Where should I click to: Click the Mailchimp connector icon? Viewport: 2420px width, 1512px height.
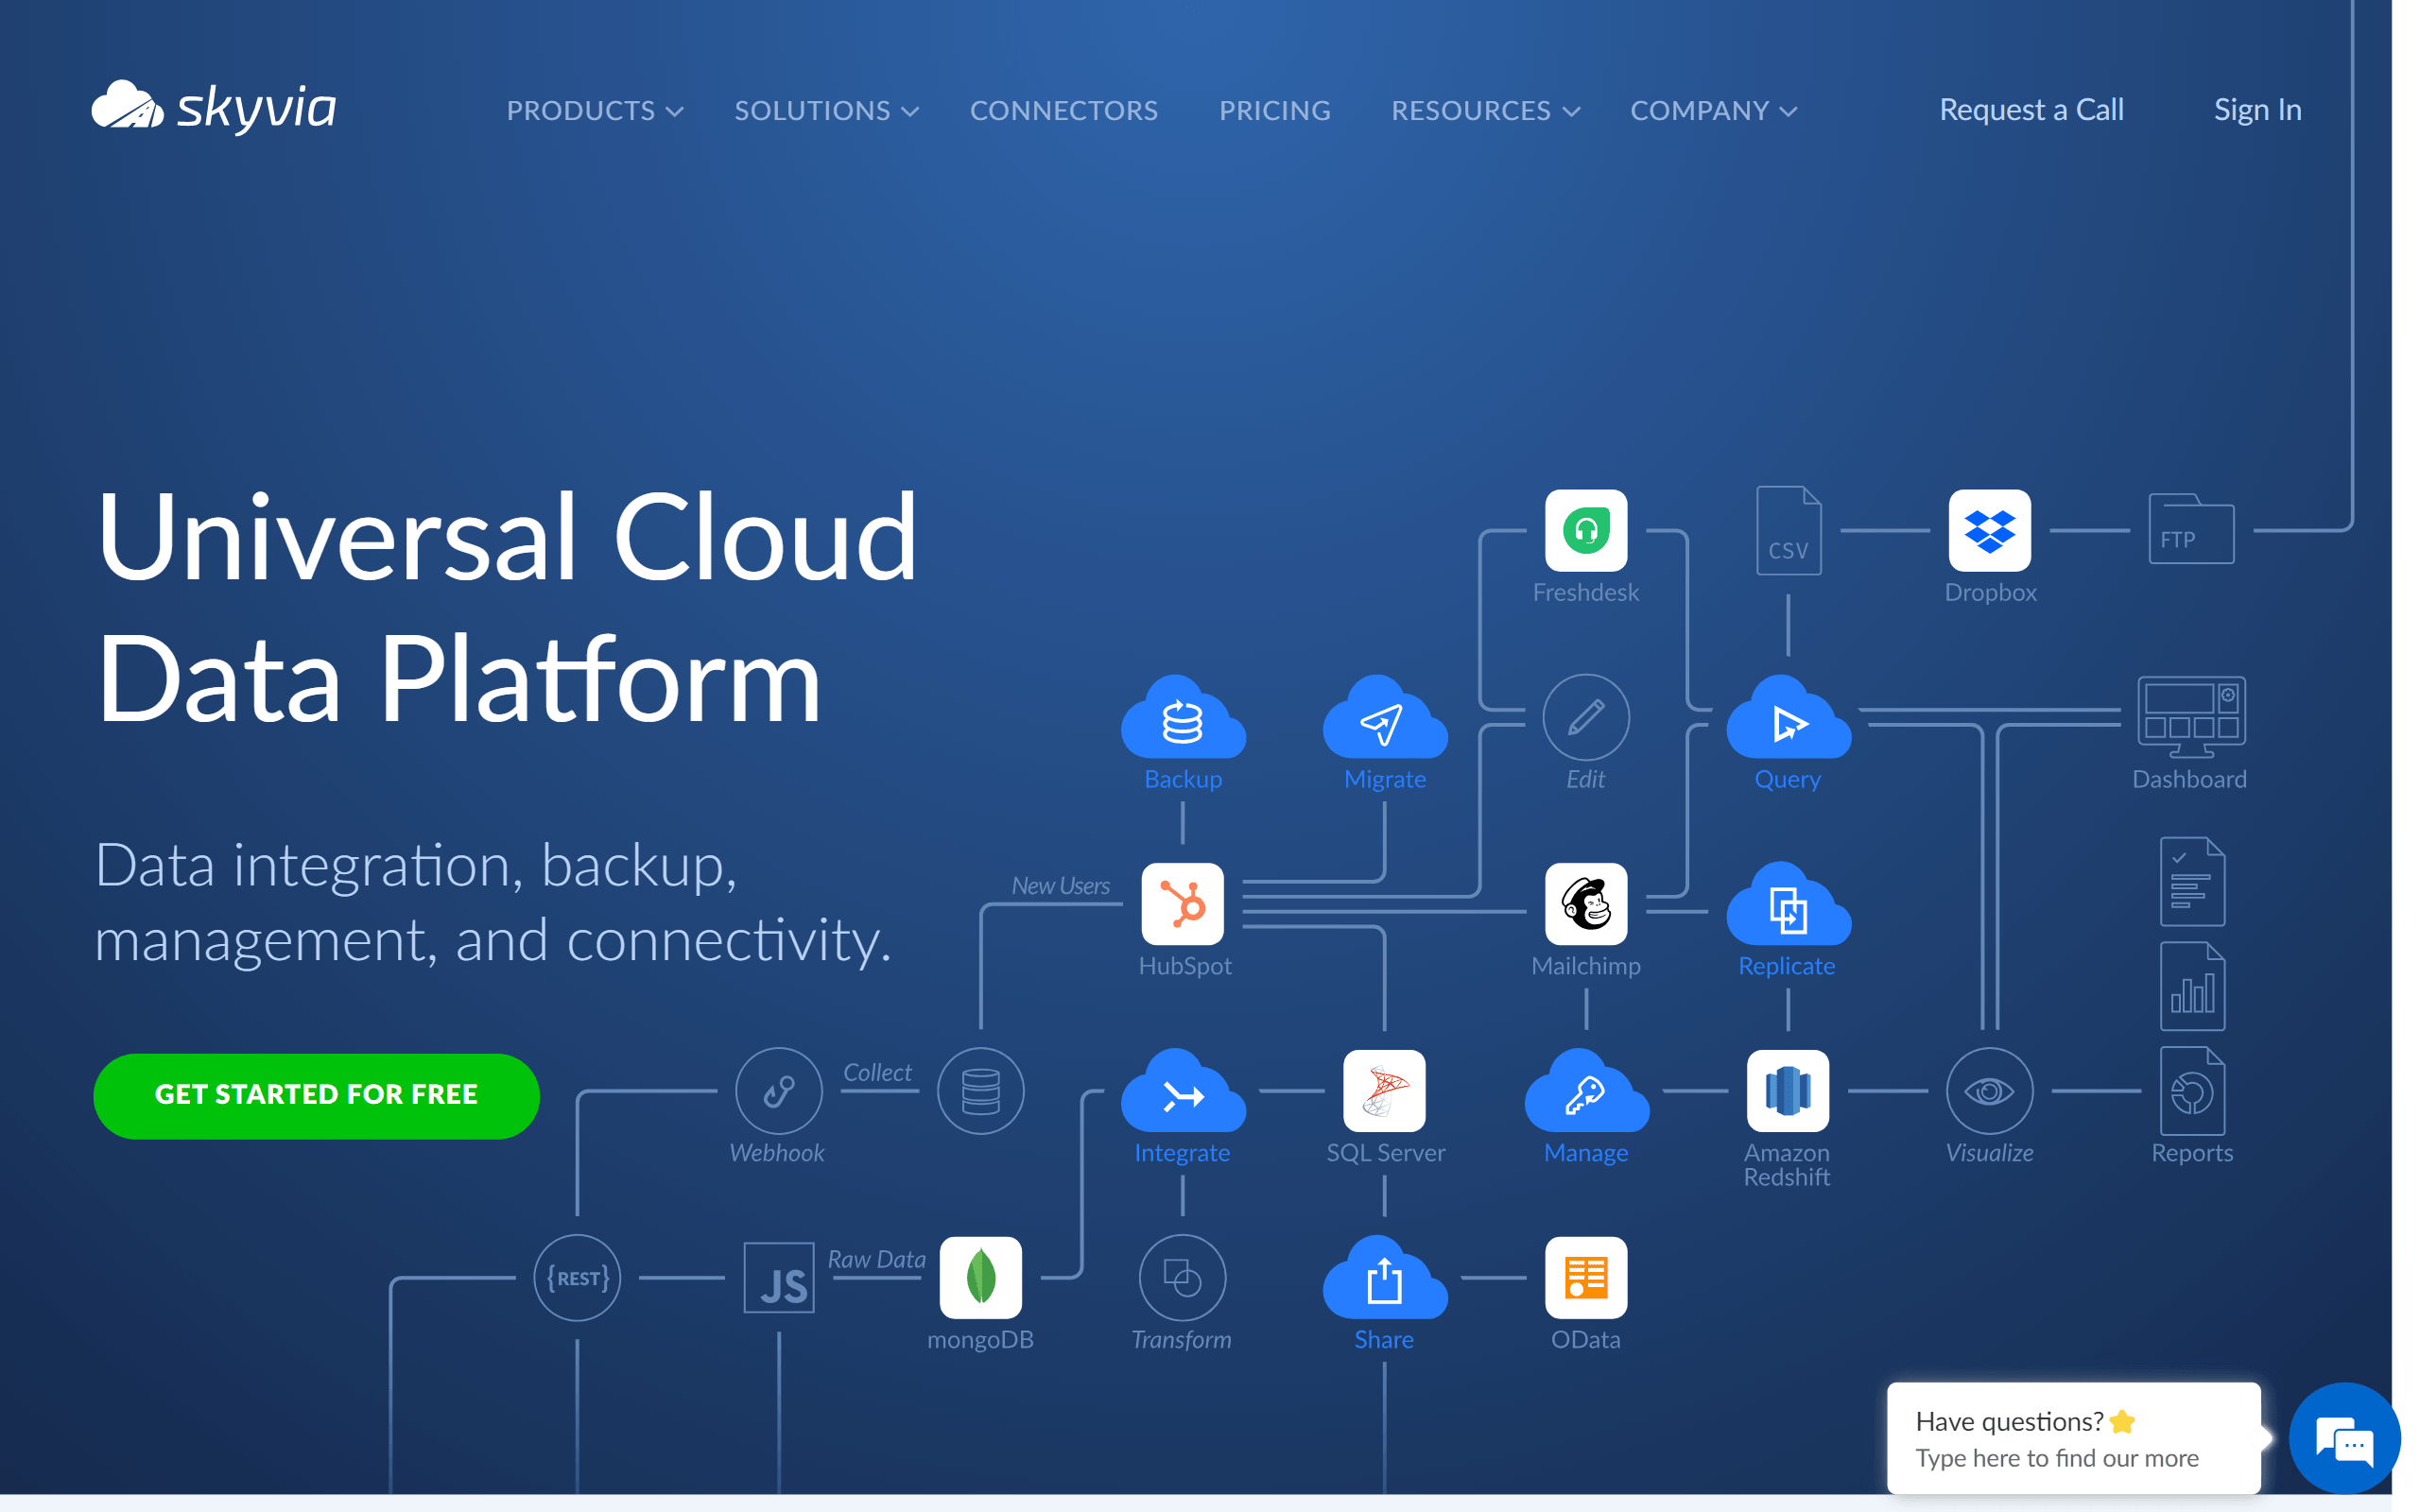[x=1586, y=904]
